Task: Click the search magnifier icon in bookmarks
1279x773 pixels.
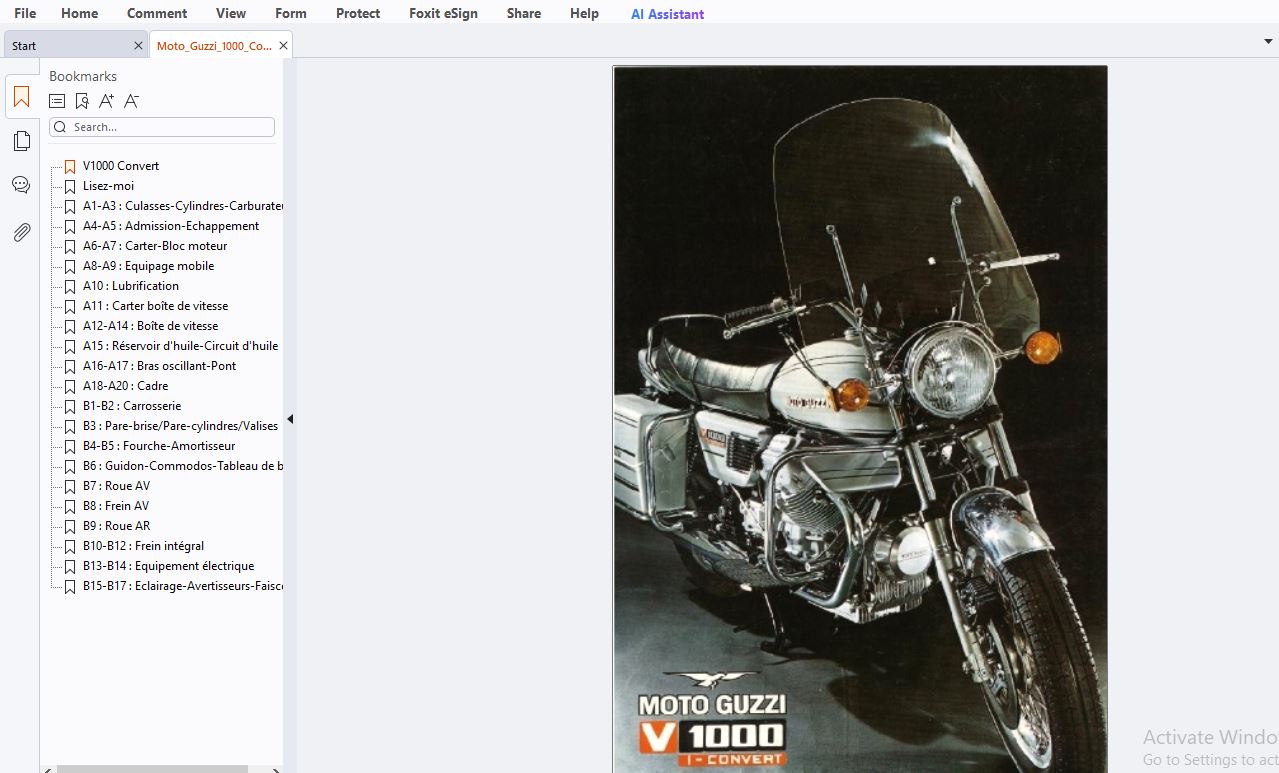Action: [60, 127]
